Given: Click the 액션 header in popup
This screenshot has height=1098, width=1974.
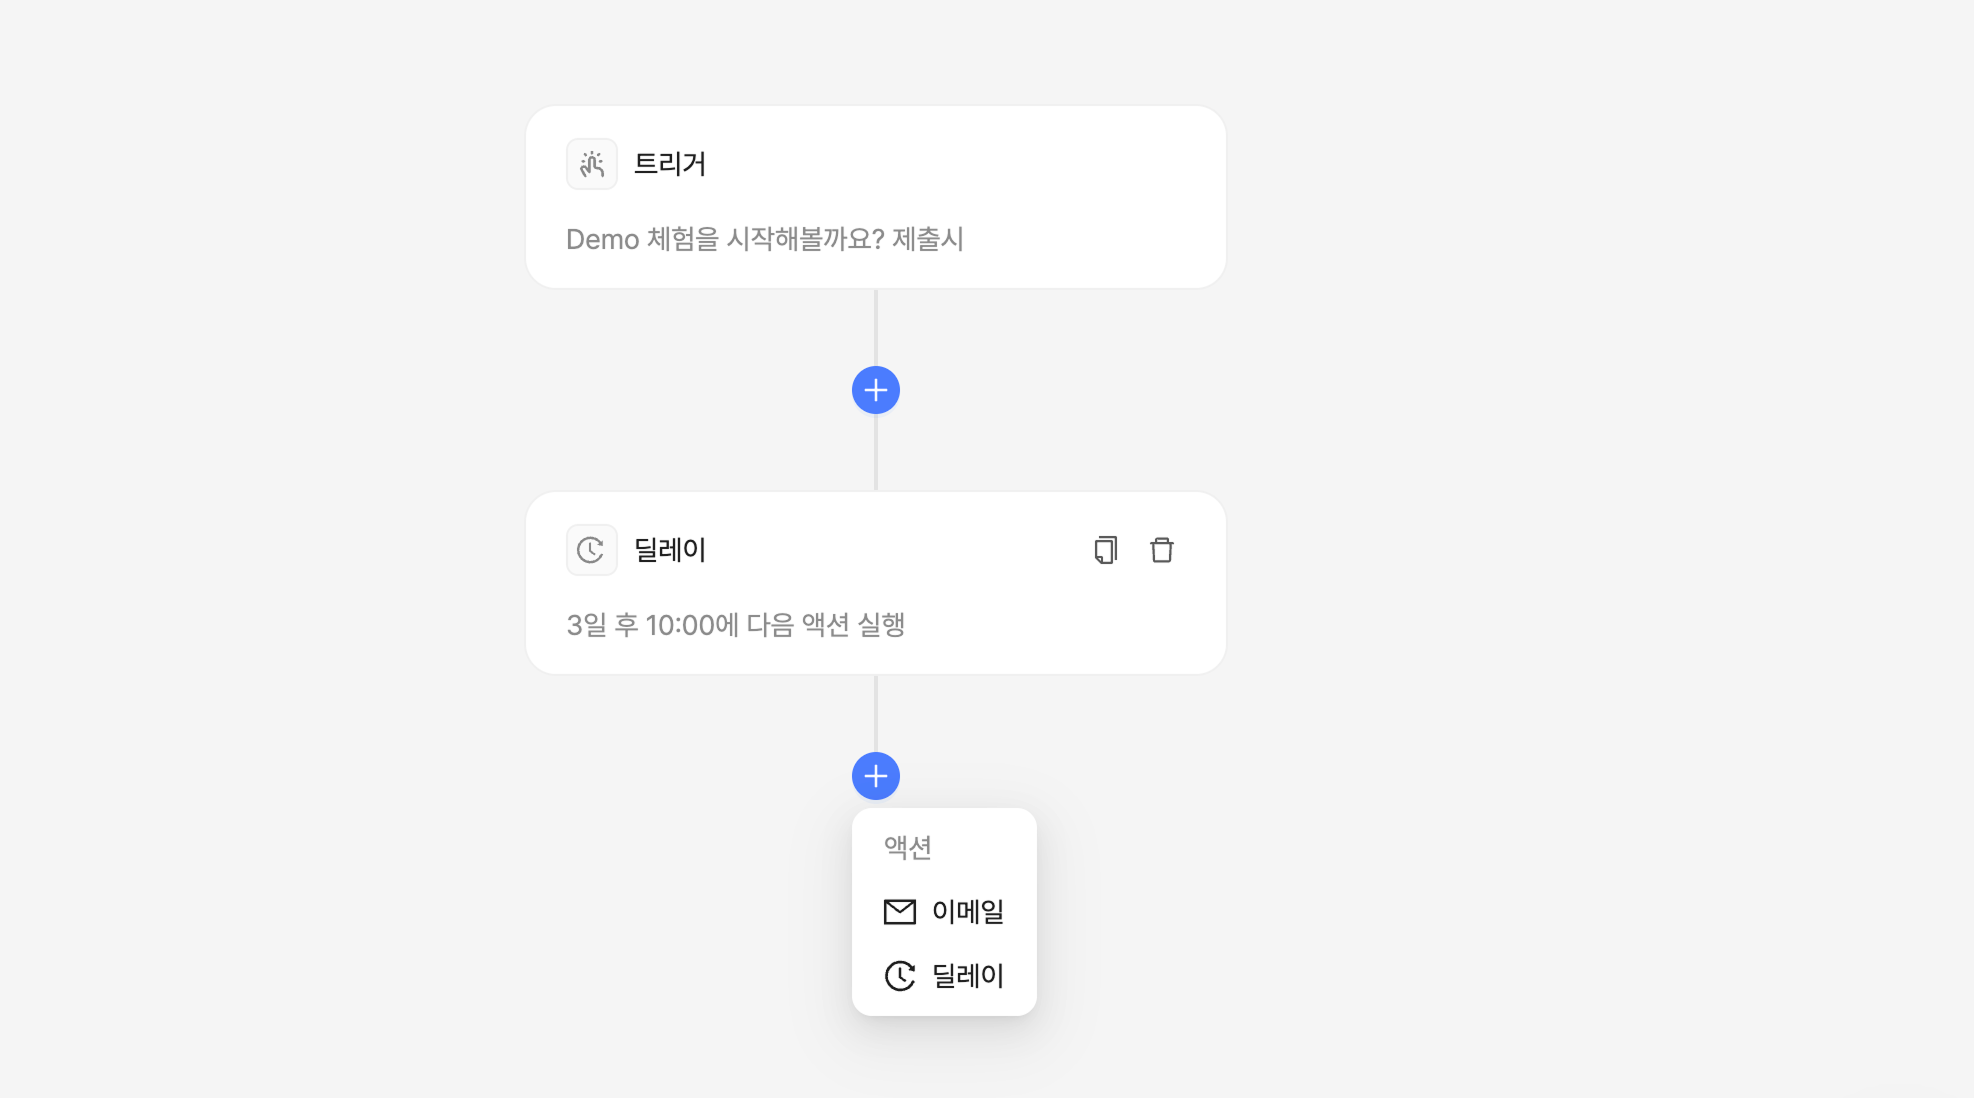Looking at the screenshot, I should 908,847.
